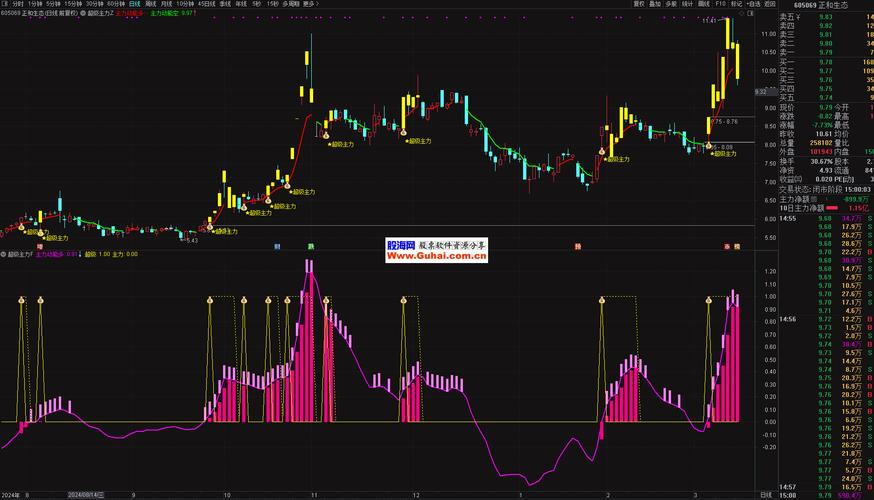Open the F10 company info

pyautogui.click(x=721, y=4)
